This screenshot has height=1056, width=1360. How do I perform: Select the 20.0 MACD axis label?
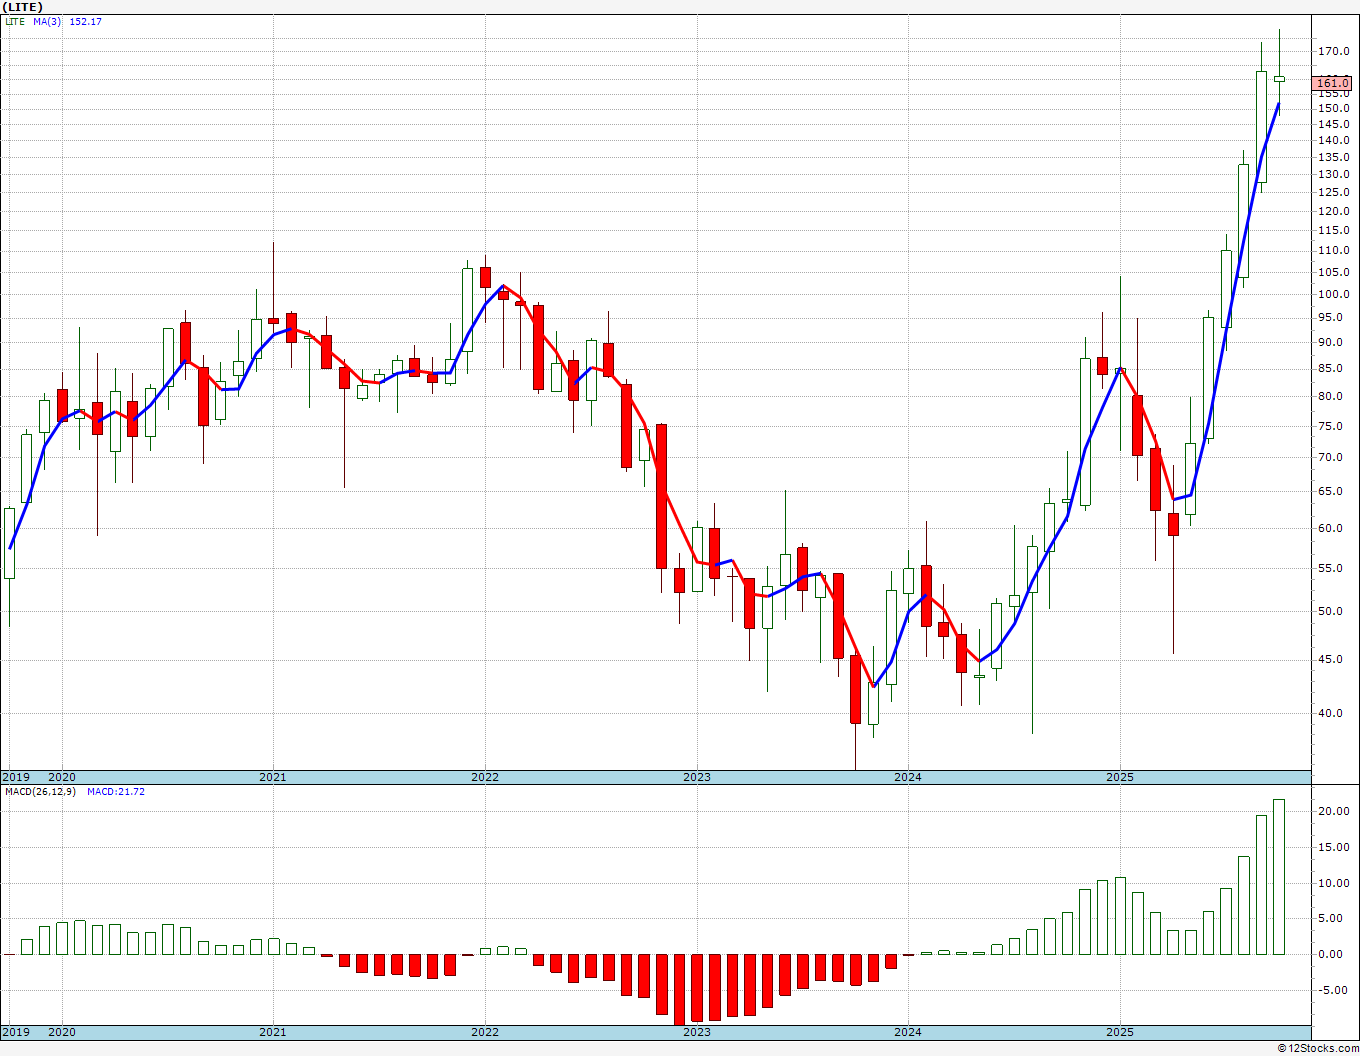click(x=1333, y=812)
